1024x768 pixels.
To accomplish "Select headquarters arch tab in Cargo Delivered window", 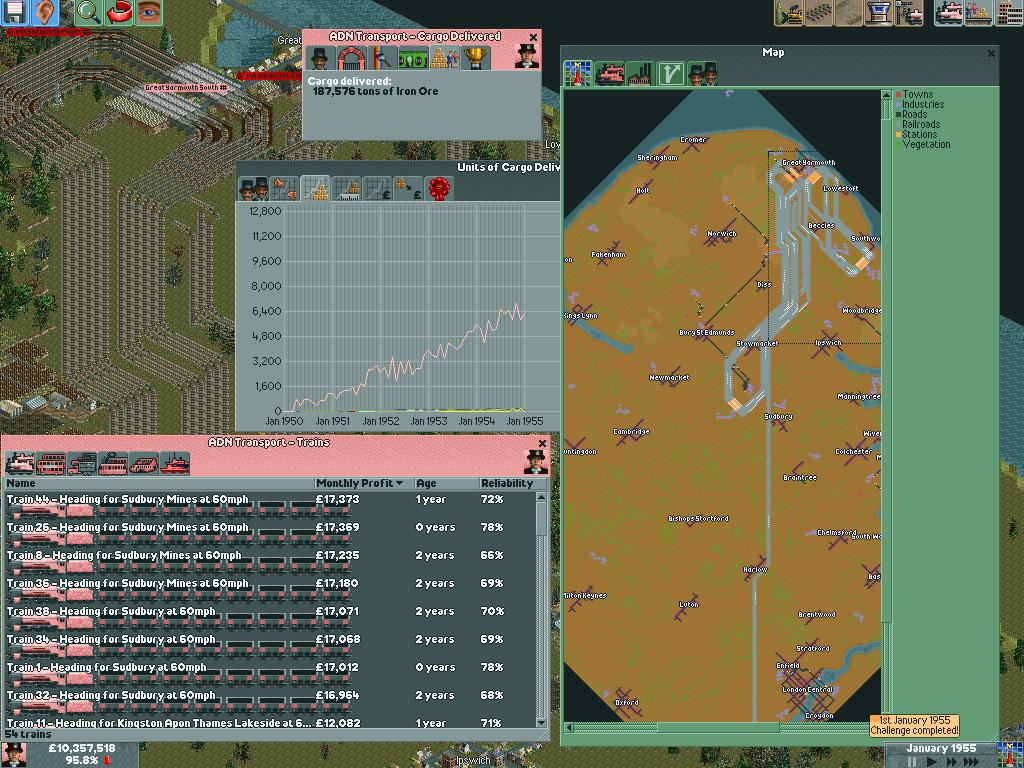I will coord(351,58).
